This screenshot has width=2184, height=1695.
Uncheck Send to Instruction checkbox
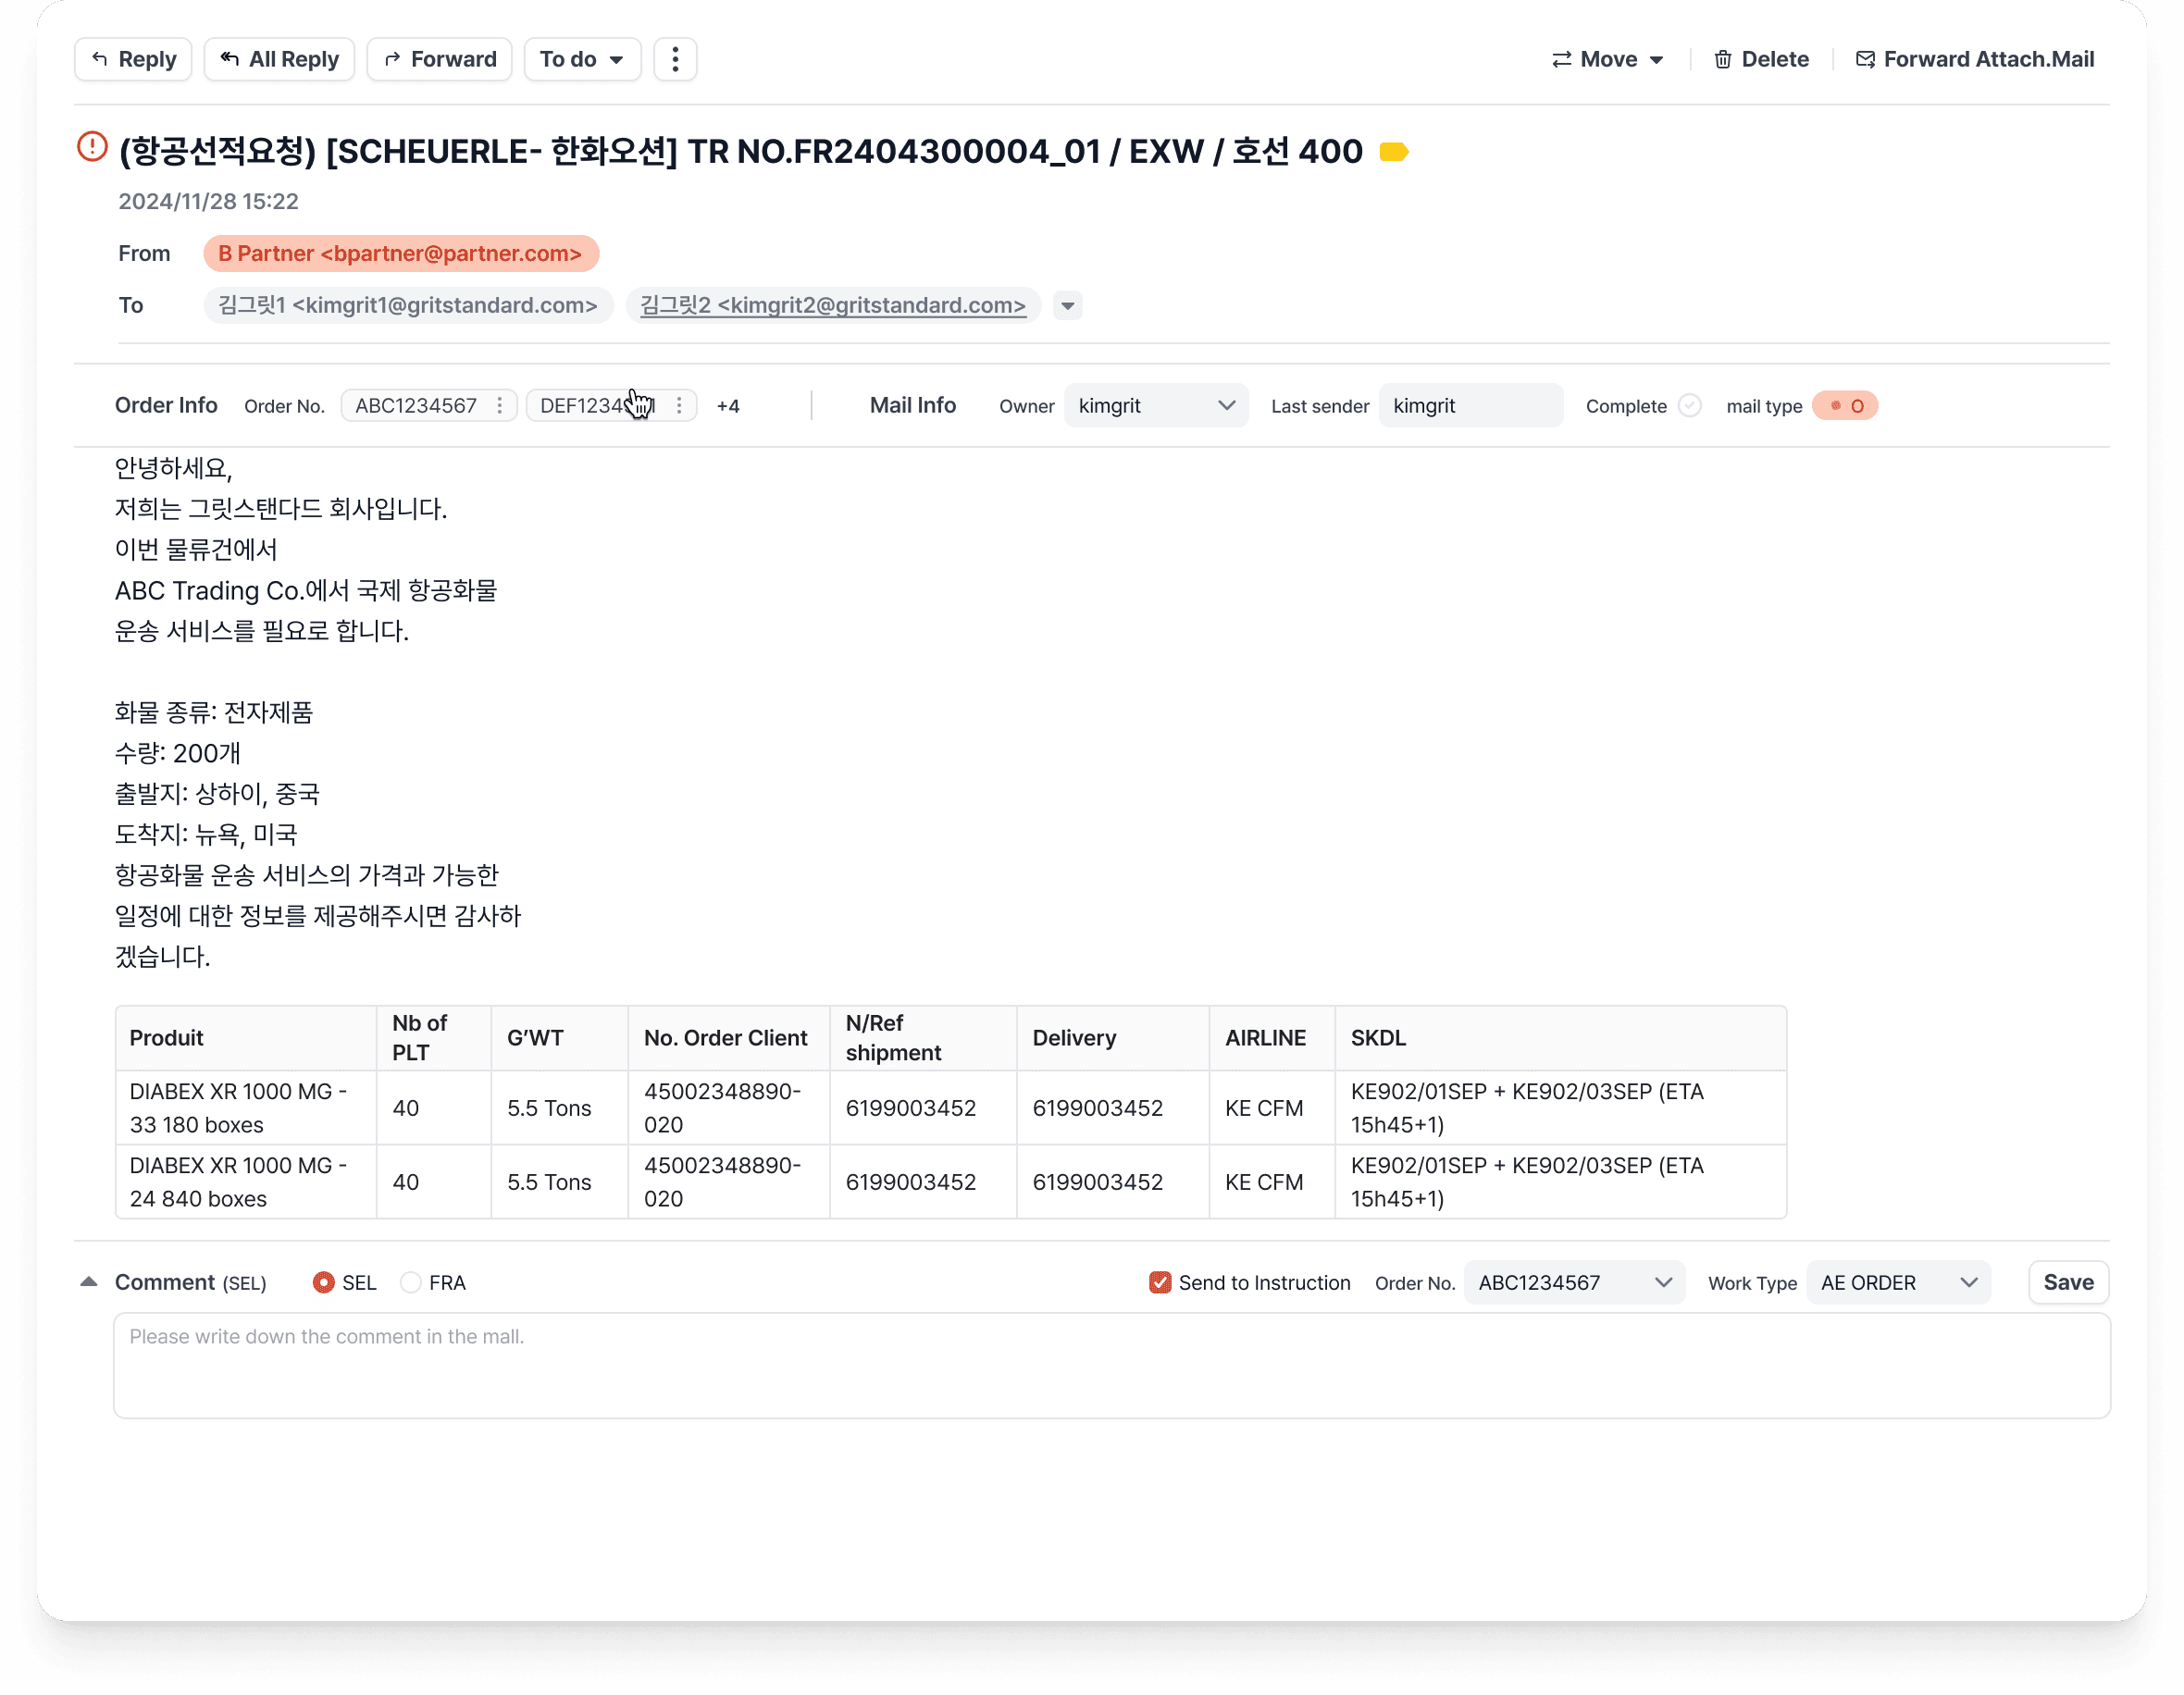coord(1159,1283)
